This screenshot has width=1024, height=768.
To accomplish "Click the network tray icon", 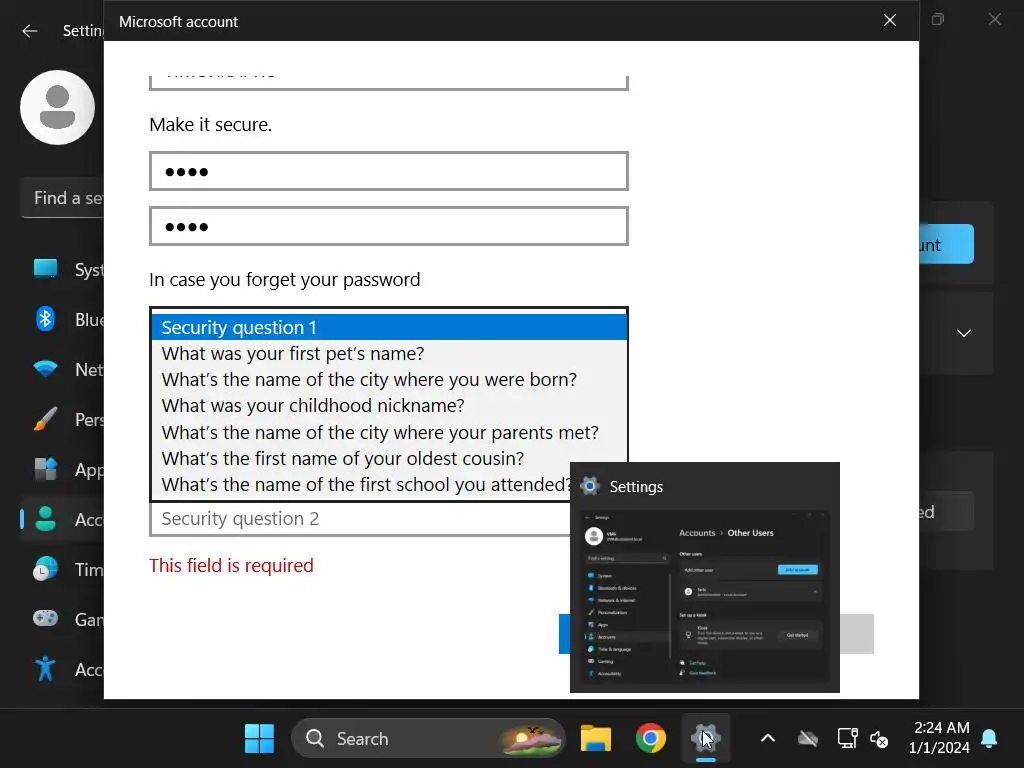I will tap(847, 739).
